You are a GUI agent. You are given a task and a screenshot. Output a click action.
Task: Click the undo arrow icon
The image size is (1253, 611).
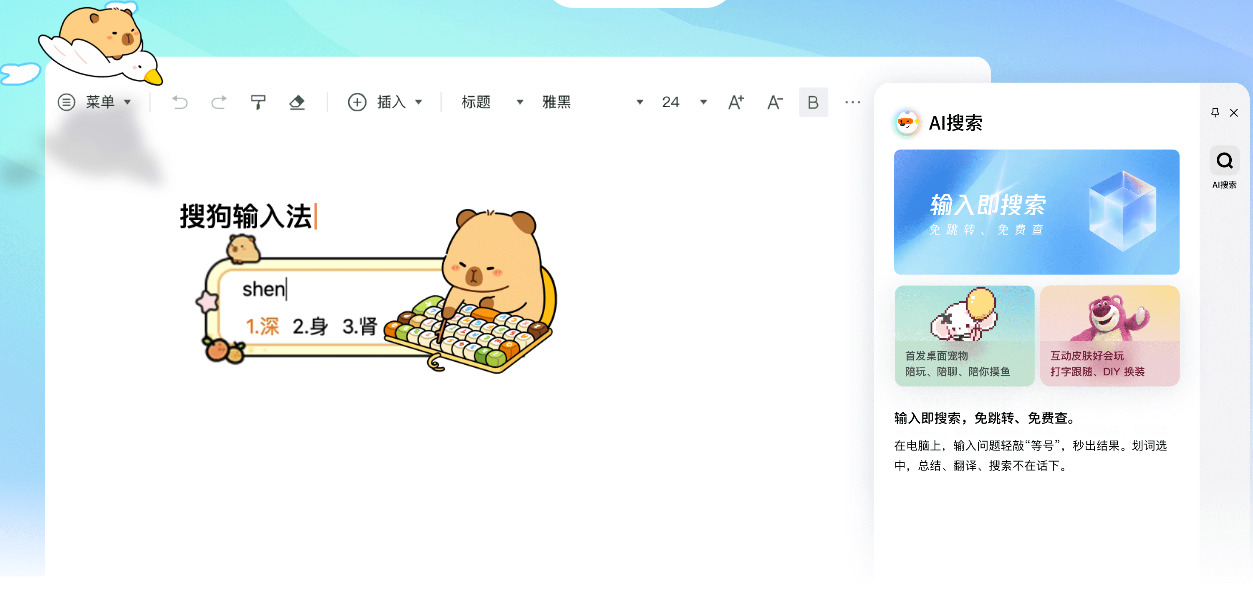point(180,102)
